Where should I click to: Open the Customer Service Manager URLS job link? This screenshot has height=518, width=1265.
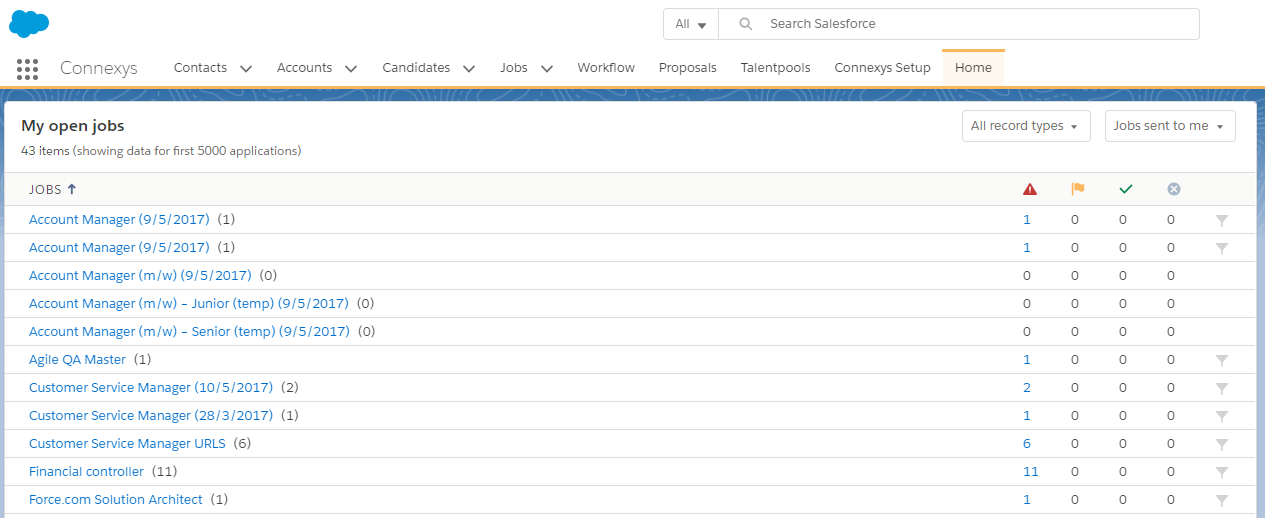tap(127, 443)
